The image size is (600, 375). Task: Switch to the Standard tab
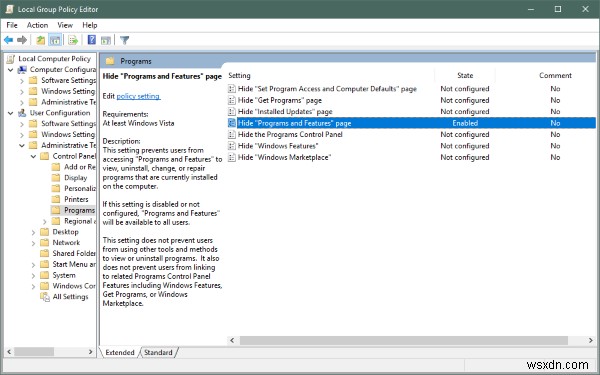[x=158, y=352]
